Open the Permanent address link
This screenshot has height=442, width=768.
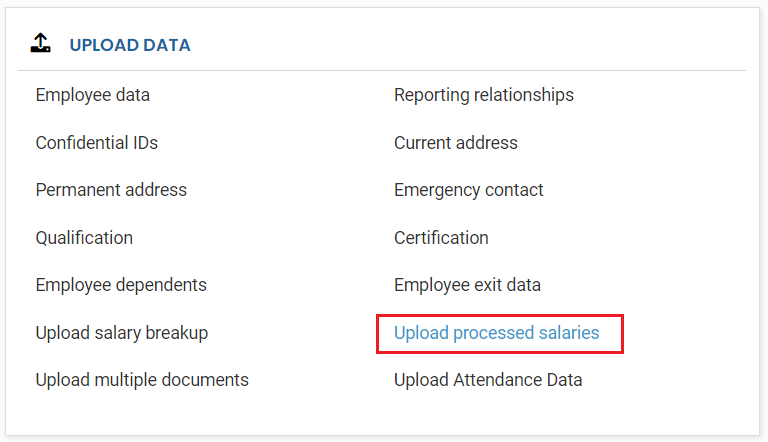pyautogui.click(x=111, y=190)
